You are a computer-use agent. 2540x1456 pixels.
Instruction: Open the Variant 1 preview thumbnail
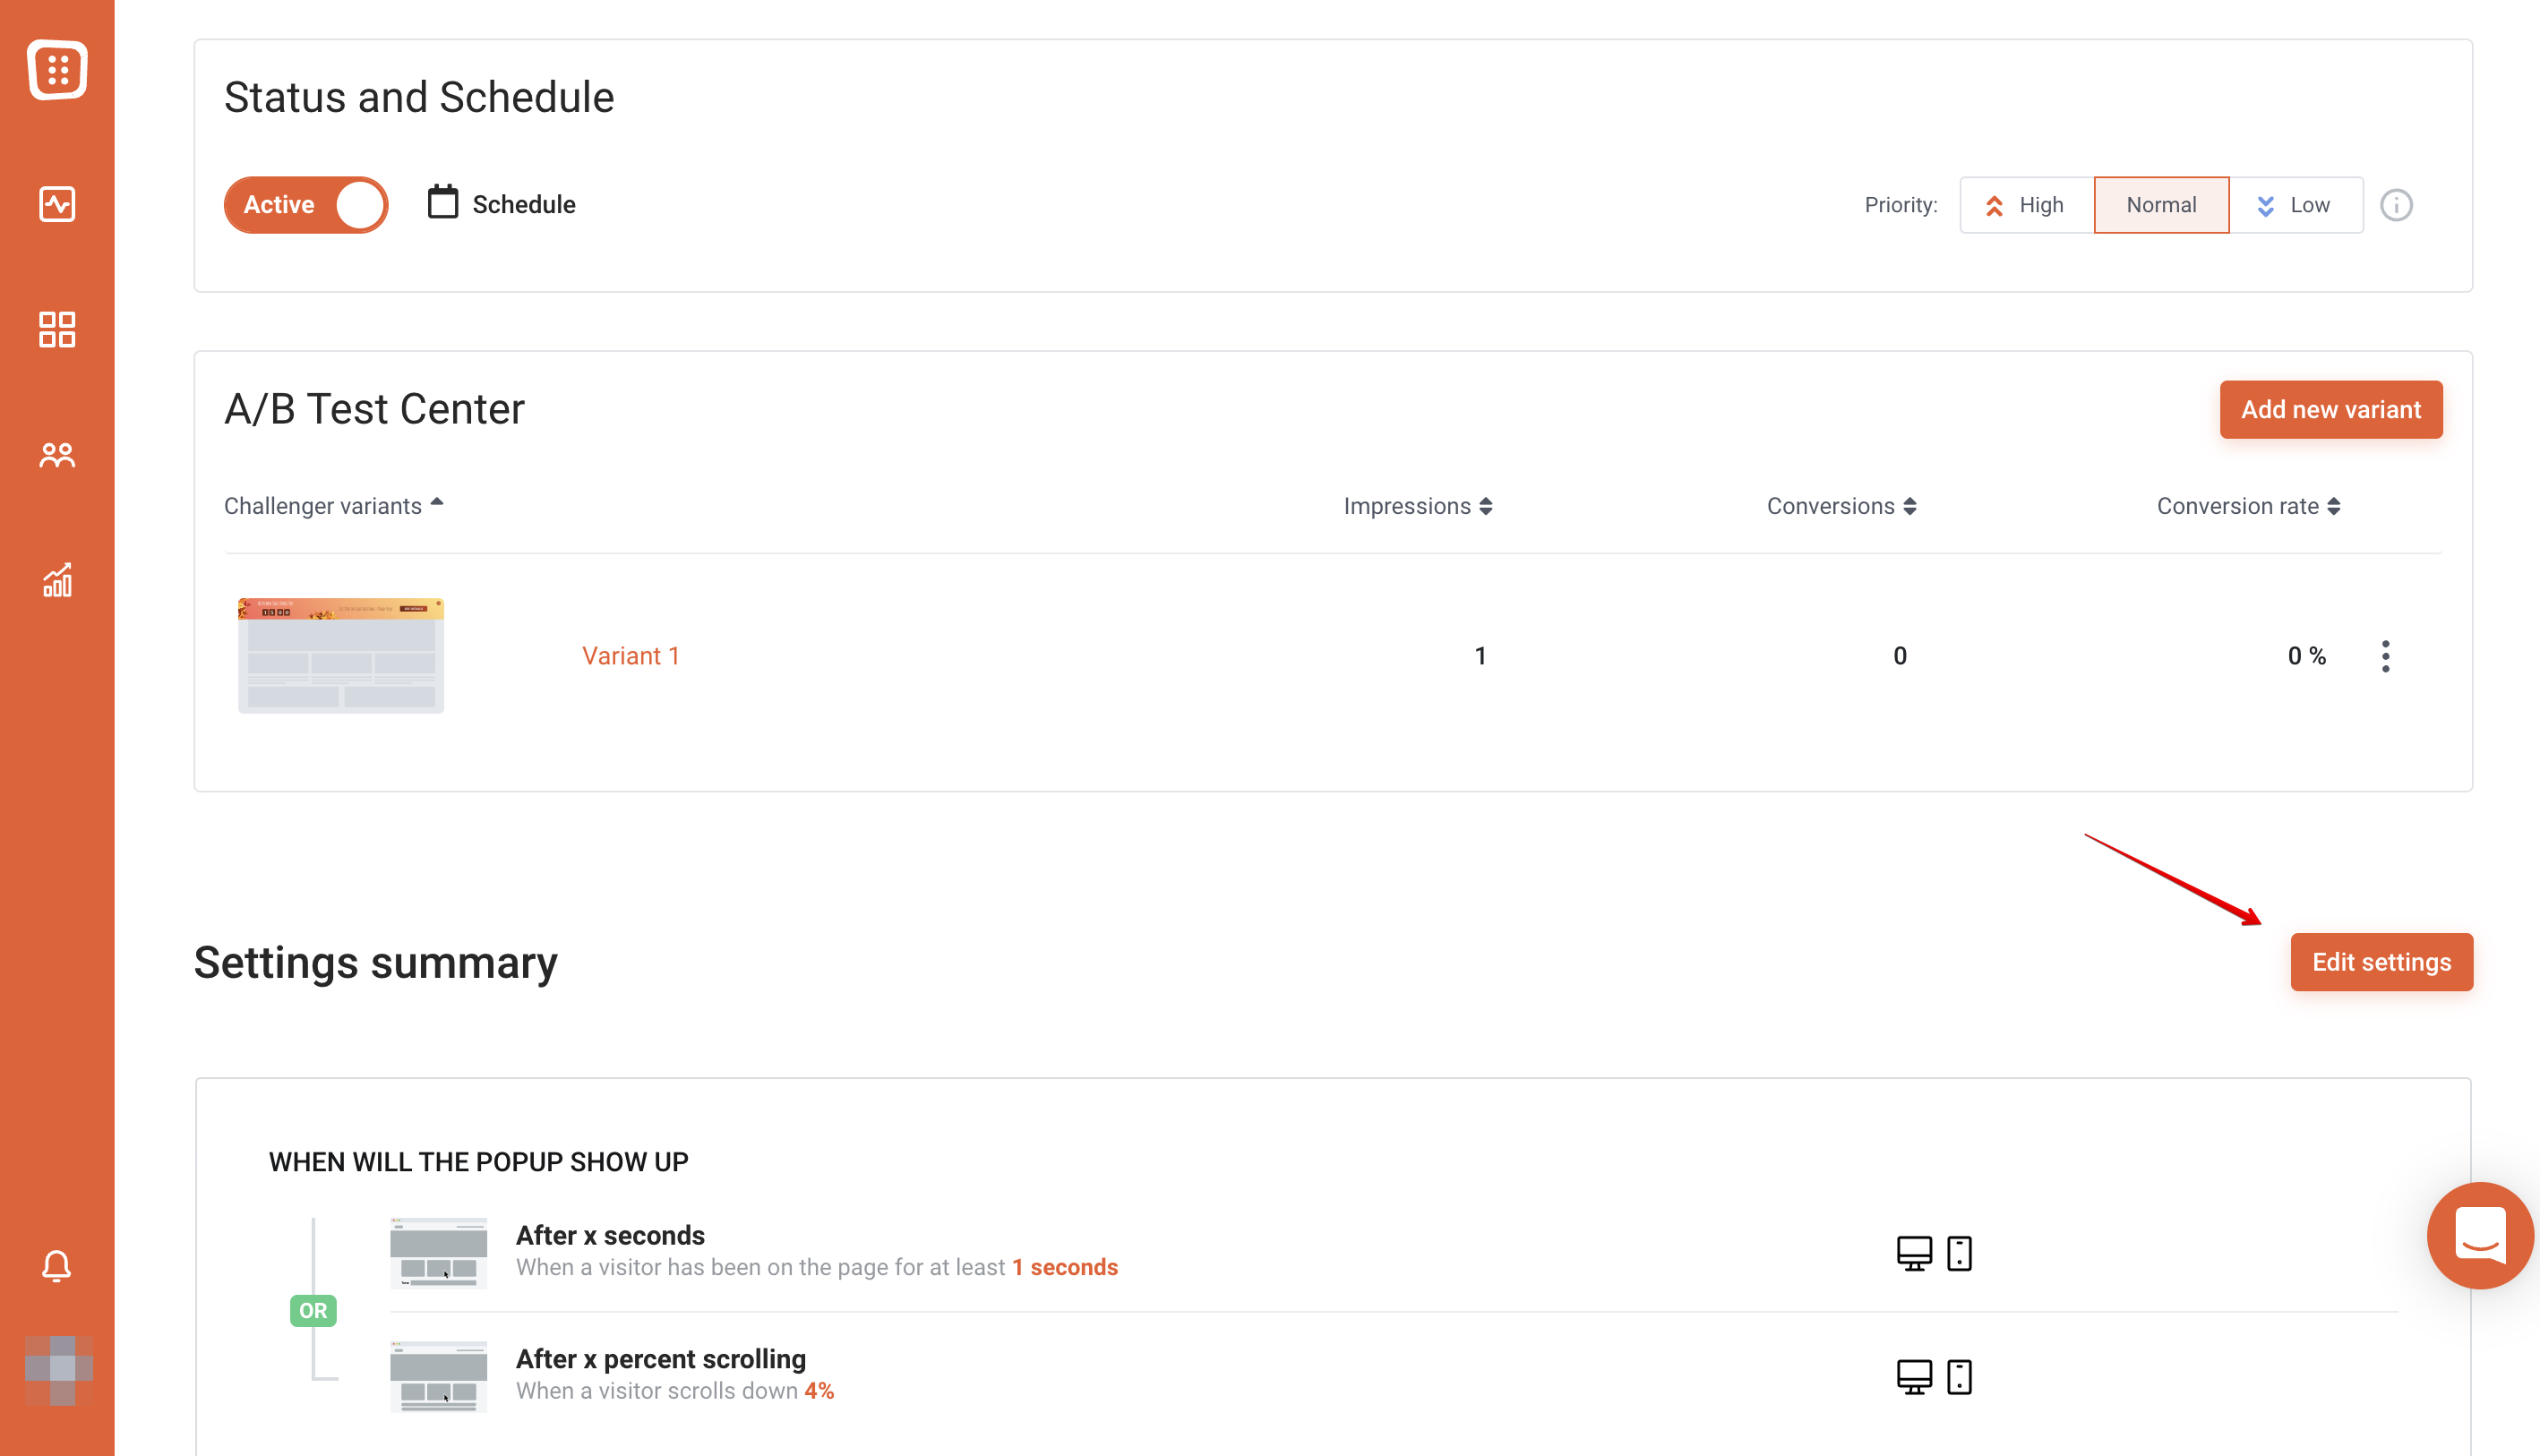click(x=341, y=655)
